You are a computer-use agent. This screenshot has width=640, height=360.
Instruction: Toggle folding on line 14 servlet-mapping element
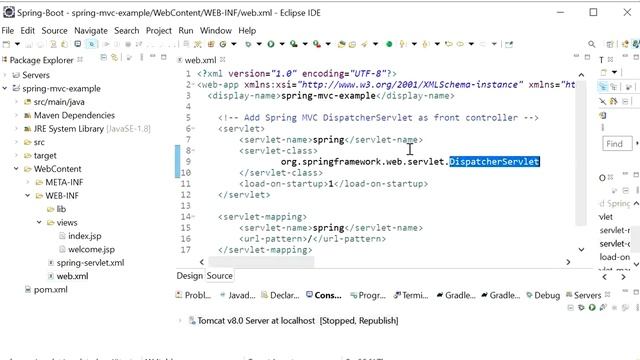click(193, 217)
